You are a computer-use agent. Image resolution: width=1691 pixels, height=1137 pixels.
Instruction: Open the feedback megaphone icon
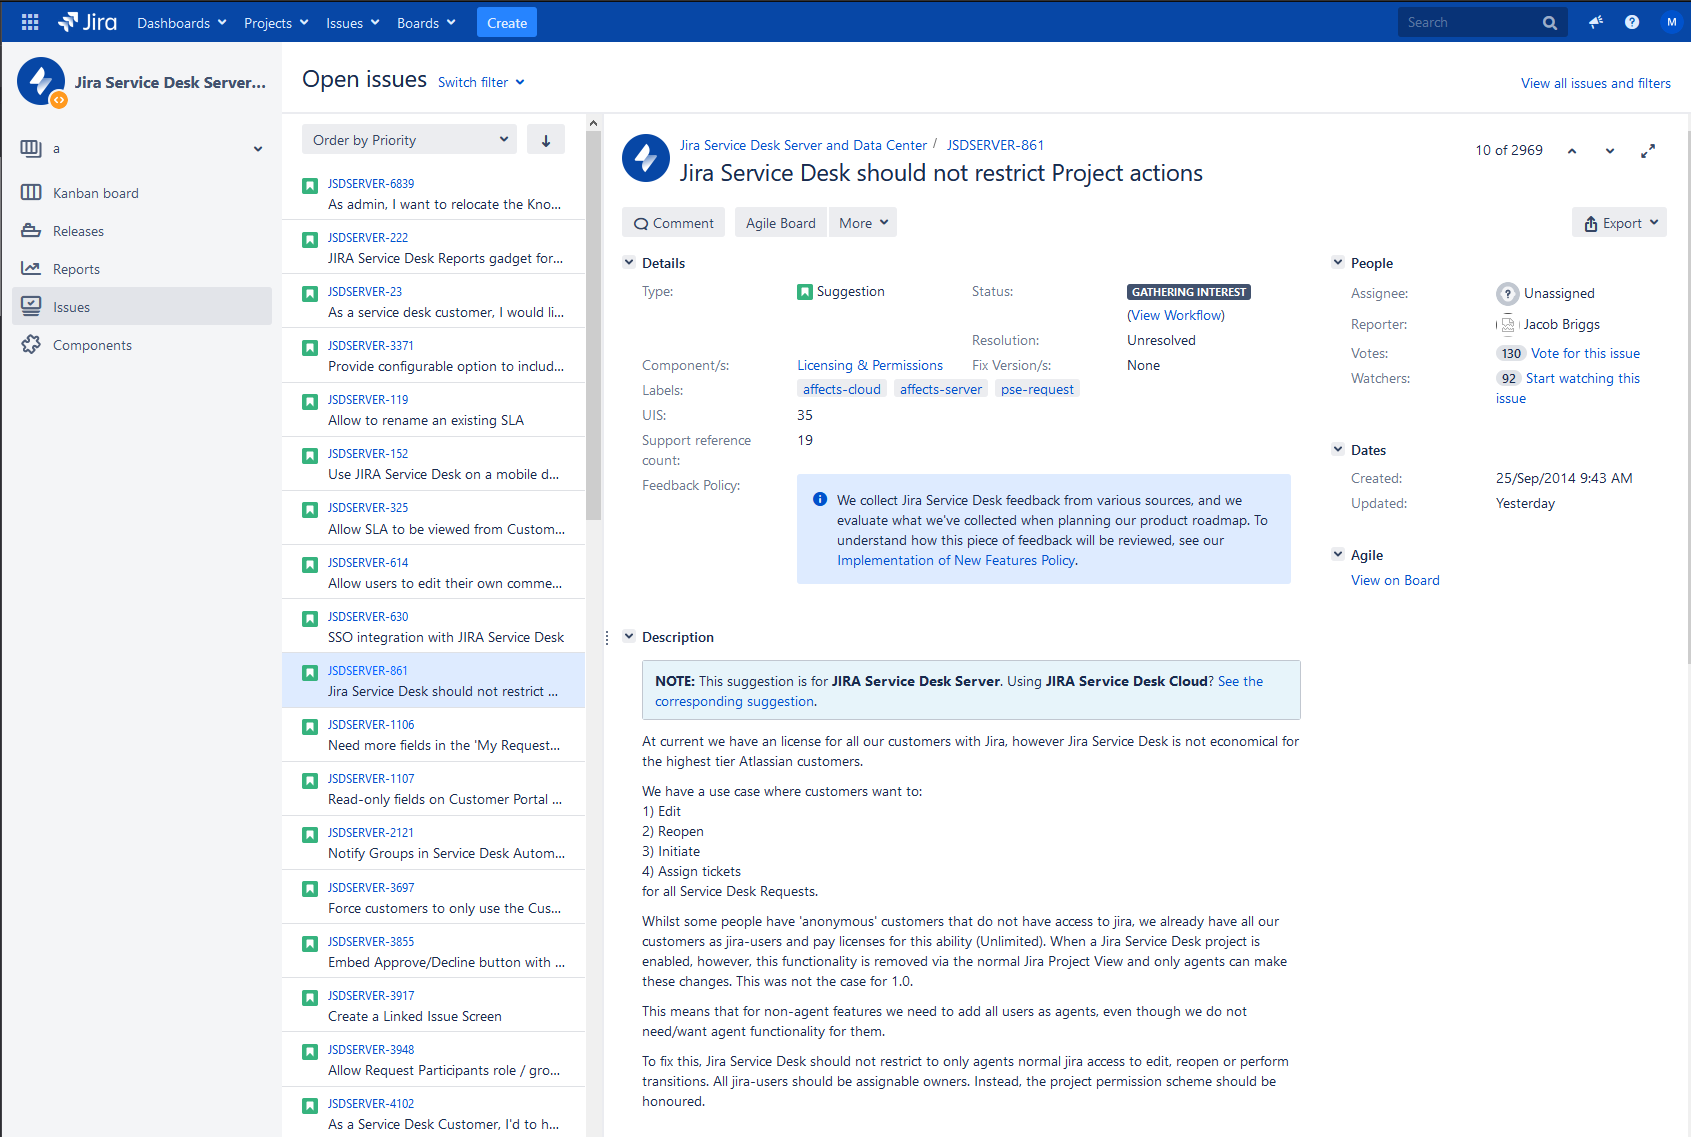(1596, 22)
